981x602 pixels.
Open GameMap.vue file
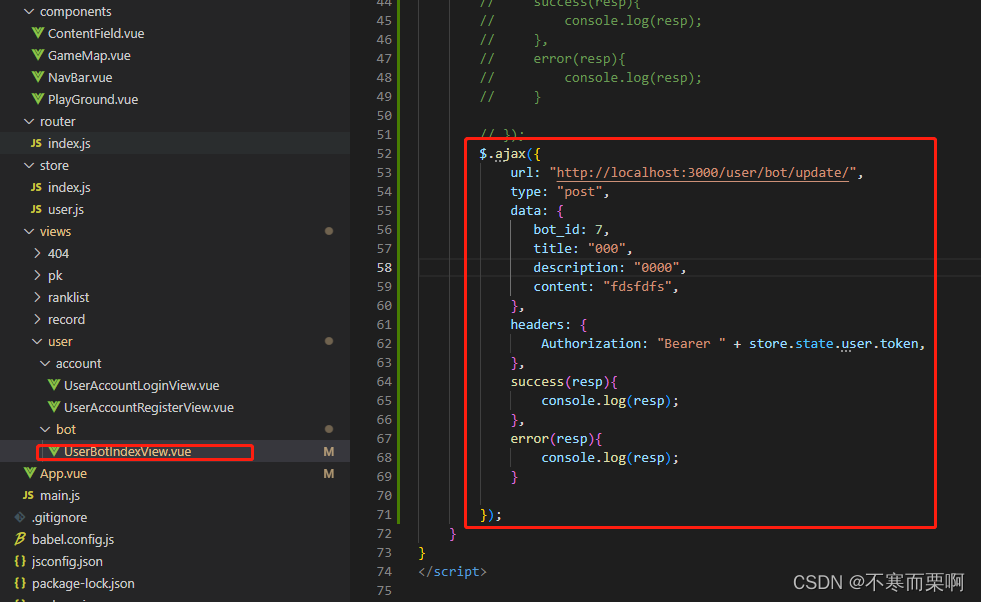pos(89,56)
